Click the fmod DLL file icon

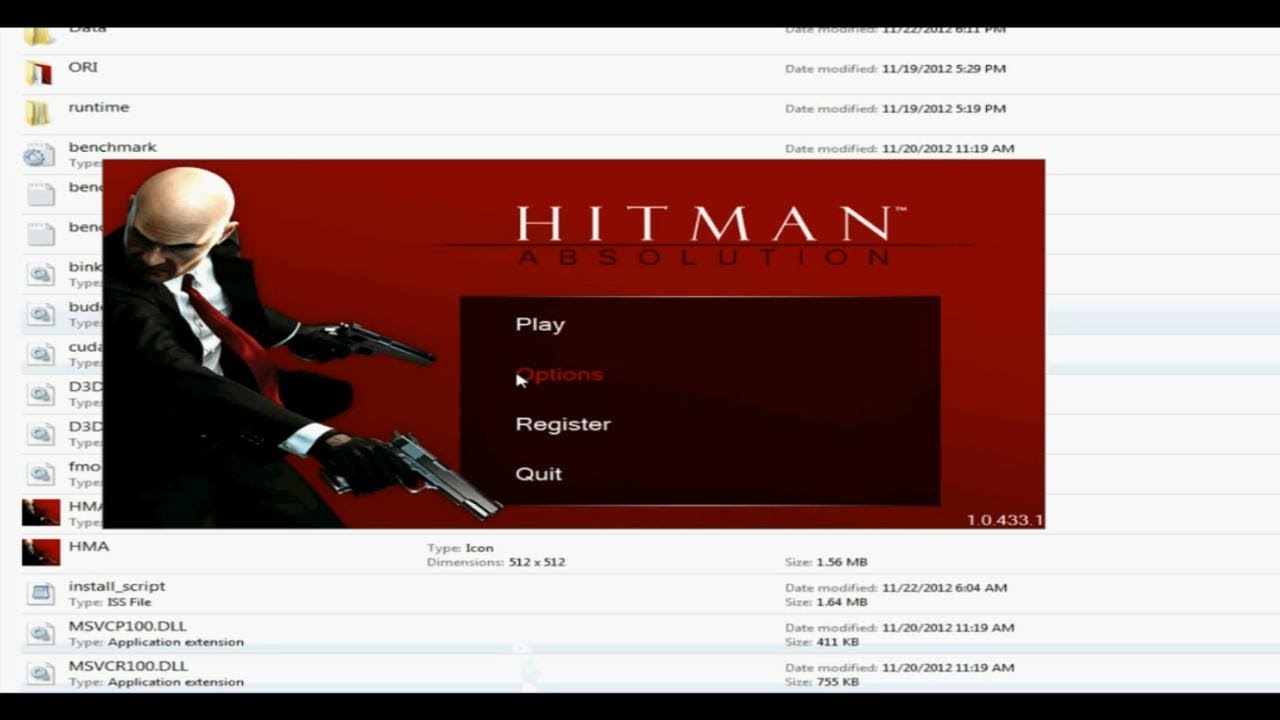click(x=40, y=474)
